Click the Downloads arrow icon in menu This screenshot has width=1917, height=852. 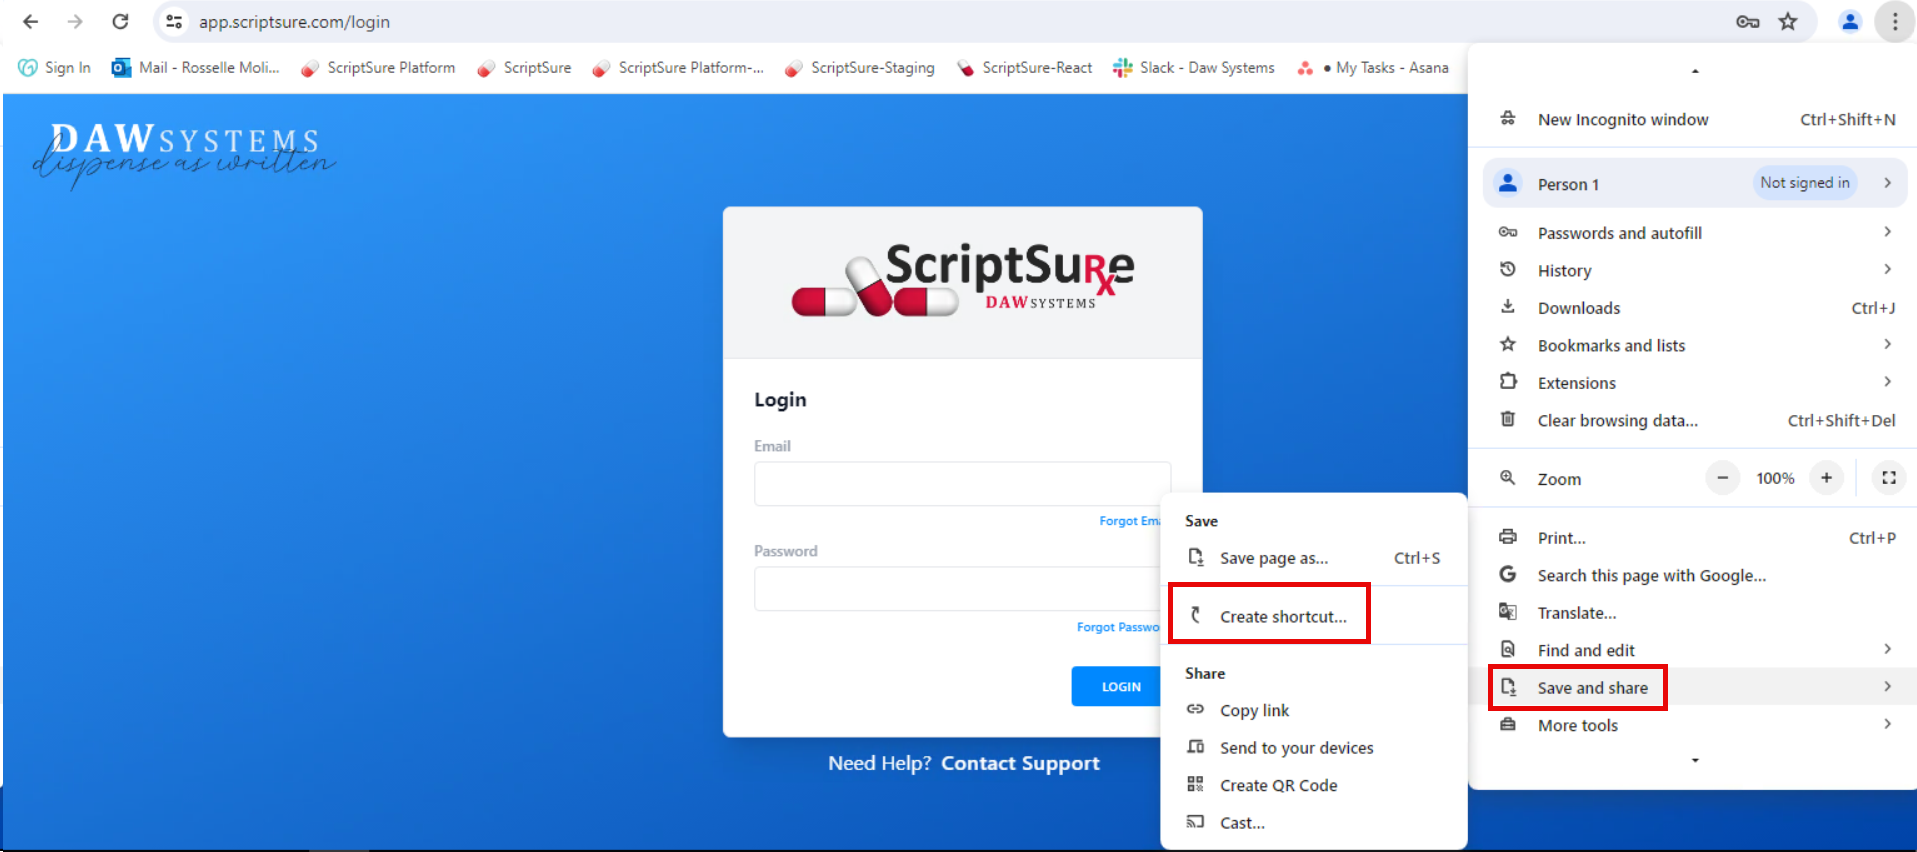pyautogui.click(x=1507, y=307)
